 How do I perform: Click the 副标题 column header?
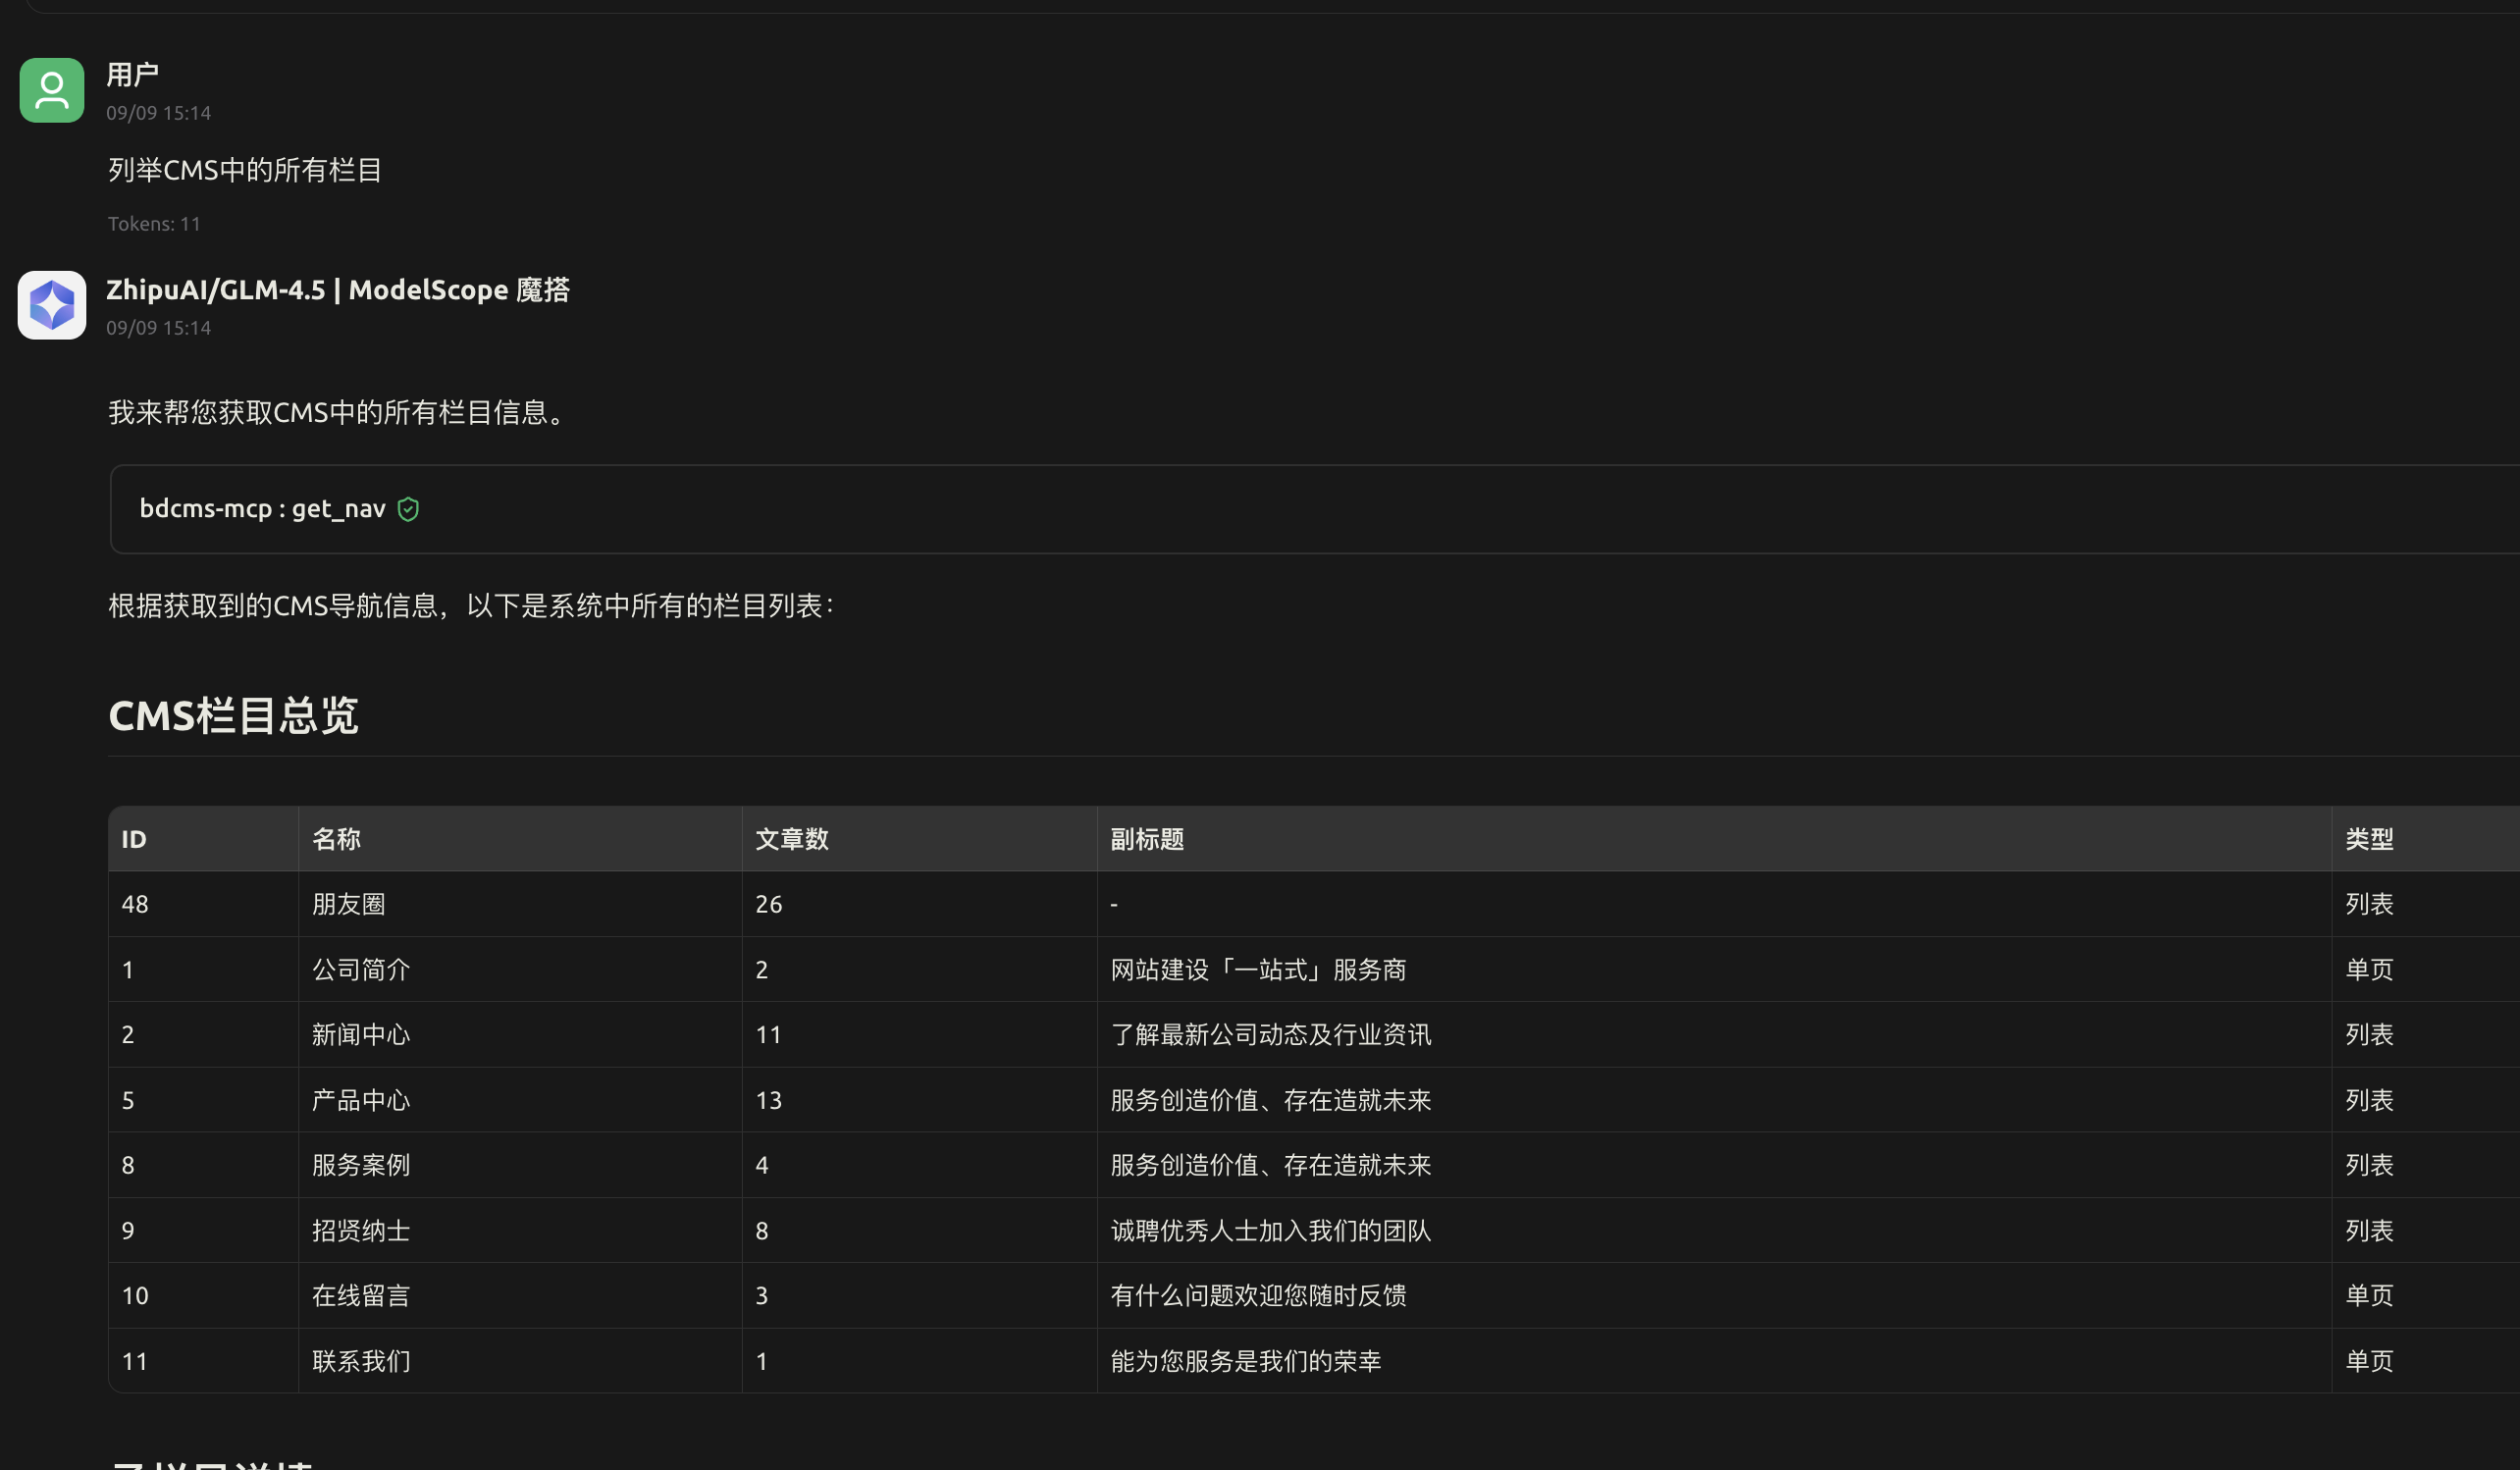[x=1146, y=839]
